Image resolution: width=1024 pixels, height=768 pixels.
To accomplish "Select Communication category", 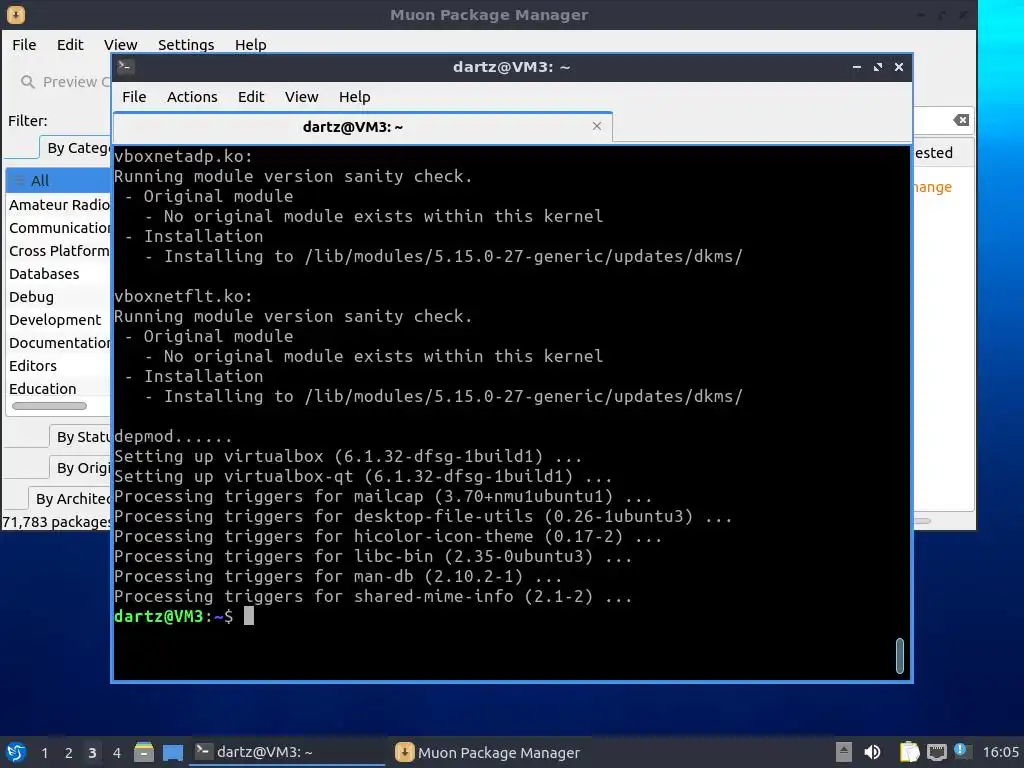I will click(59, 228).
